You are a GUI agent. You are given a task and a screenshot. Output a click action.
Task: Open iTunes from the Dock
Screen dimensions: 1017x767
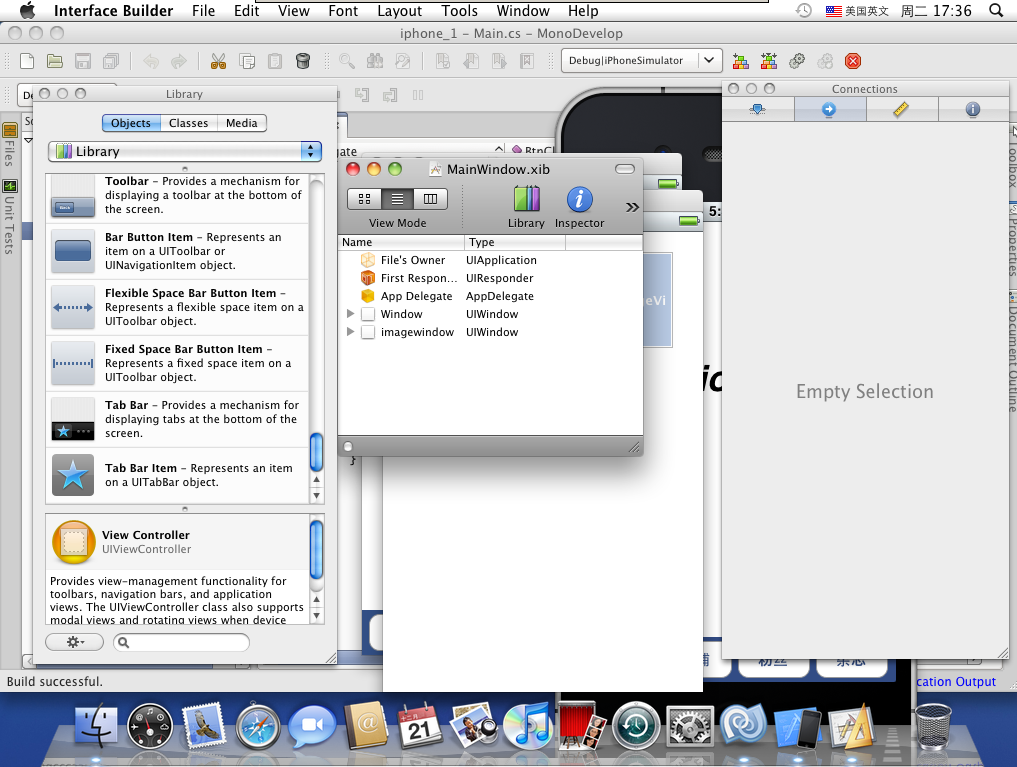527,726
